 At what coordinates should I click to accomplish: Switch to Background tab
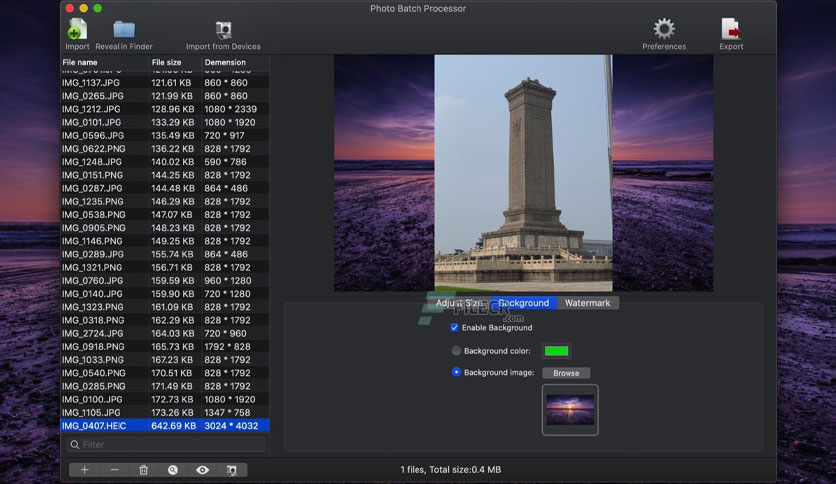pos(524,303)
